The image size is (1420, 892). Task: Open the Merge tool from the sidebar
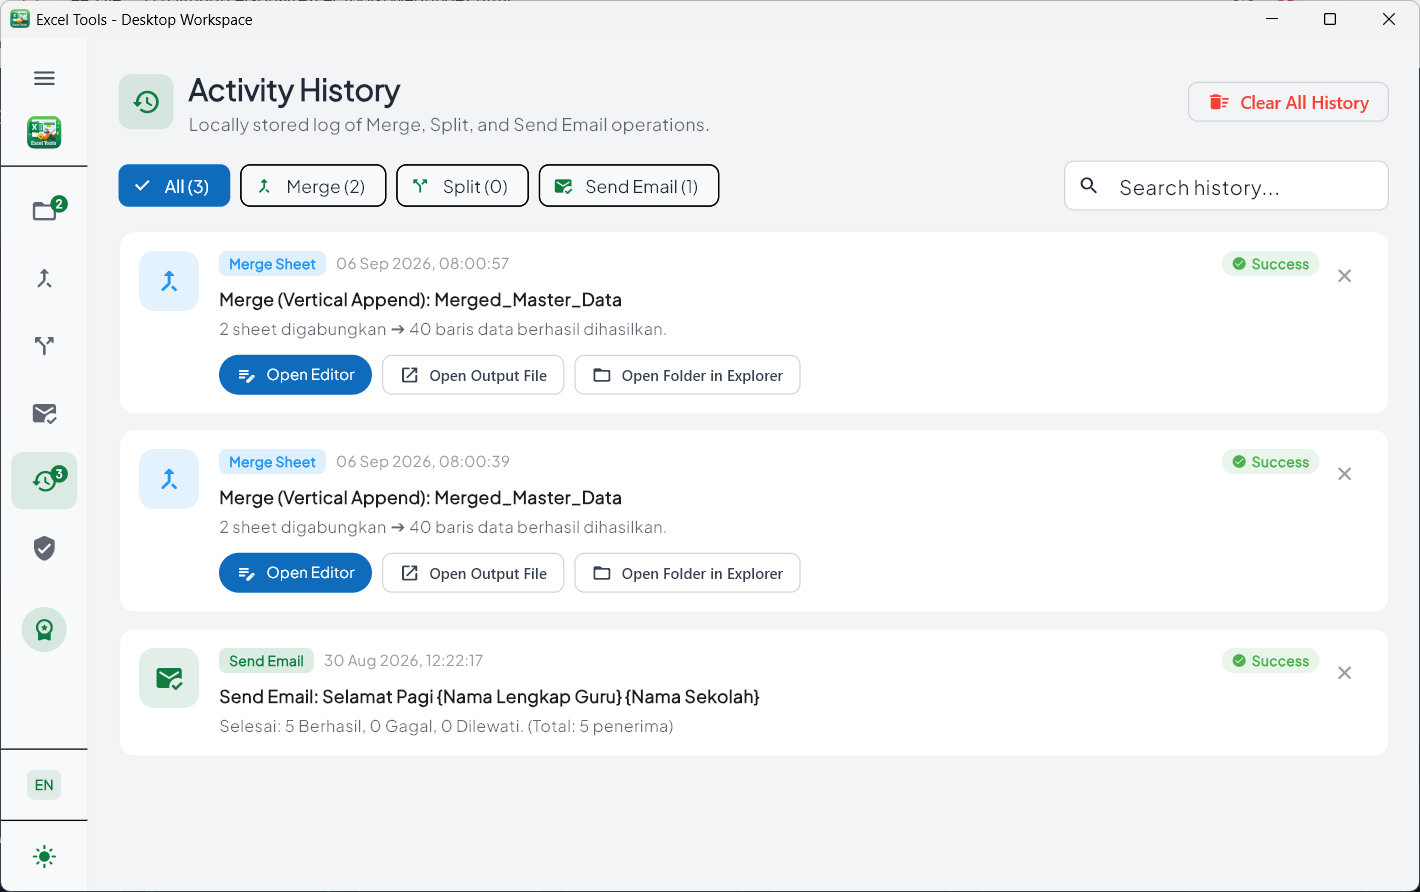tap(44, 279)
